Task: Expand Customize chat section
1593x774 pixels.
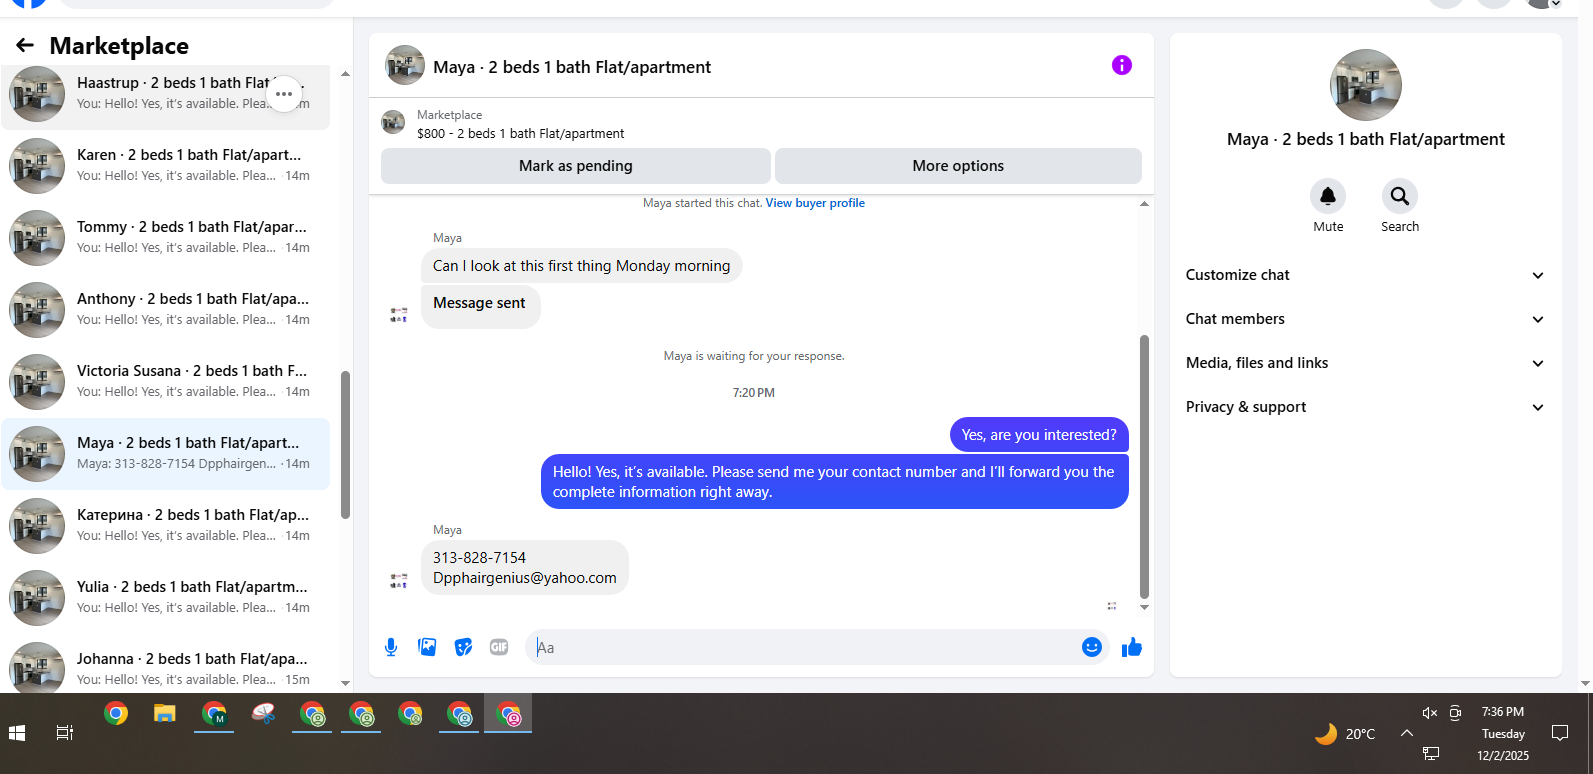Action: point(1365,275)
